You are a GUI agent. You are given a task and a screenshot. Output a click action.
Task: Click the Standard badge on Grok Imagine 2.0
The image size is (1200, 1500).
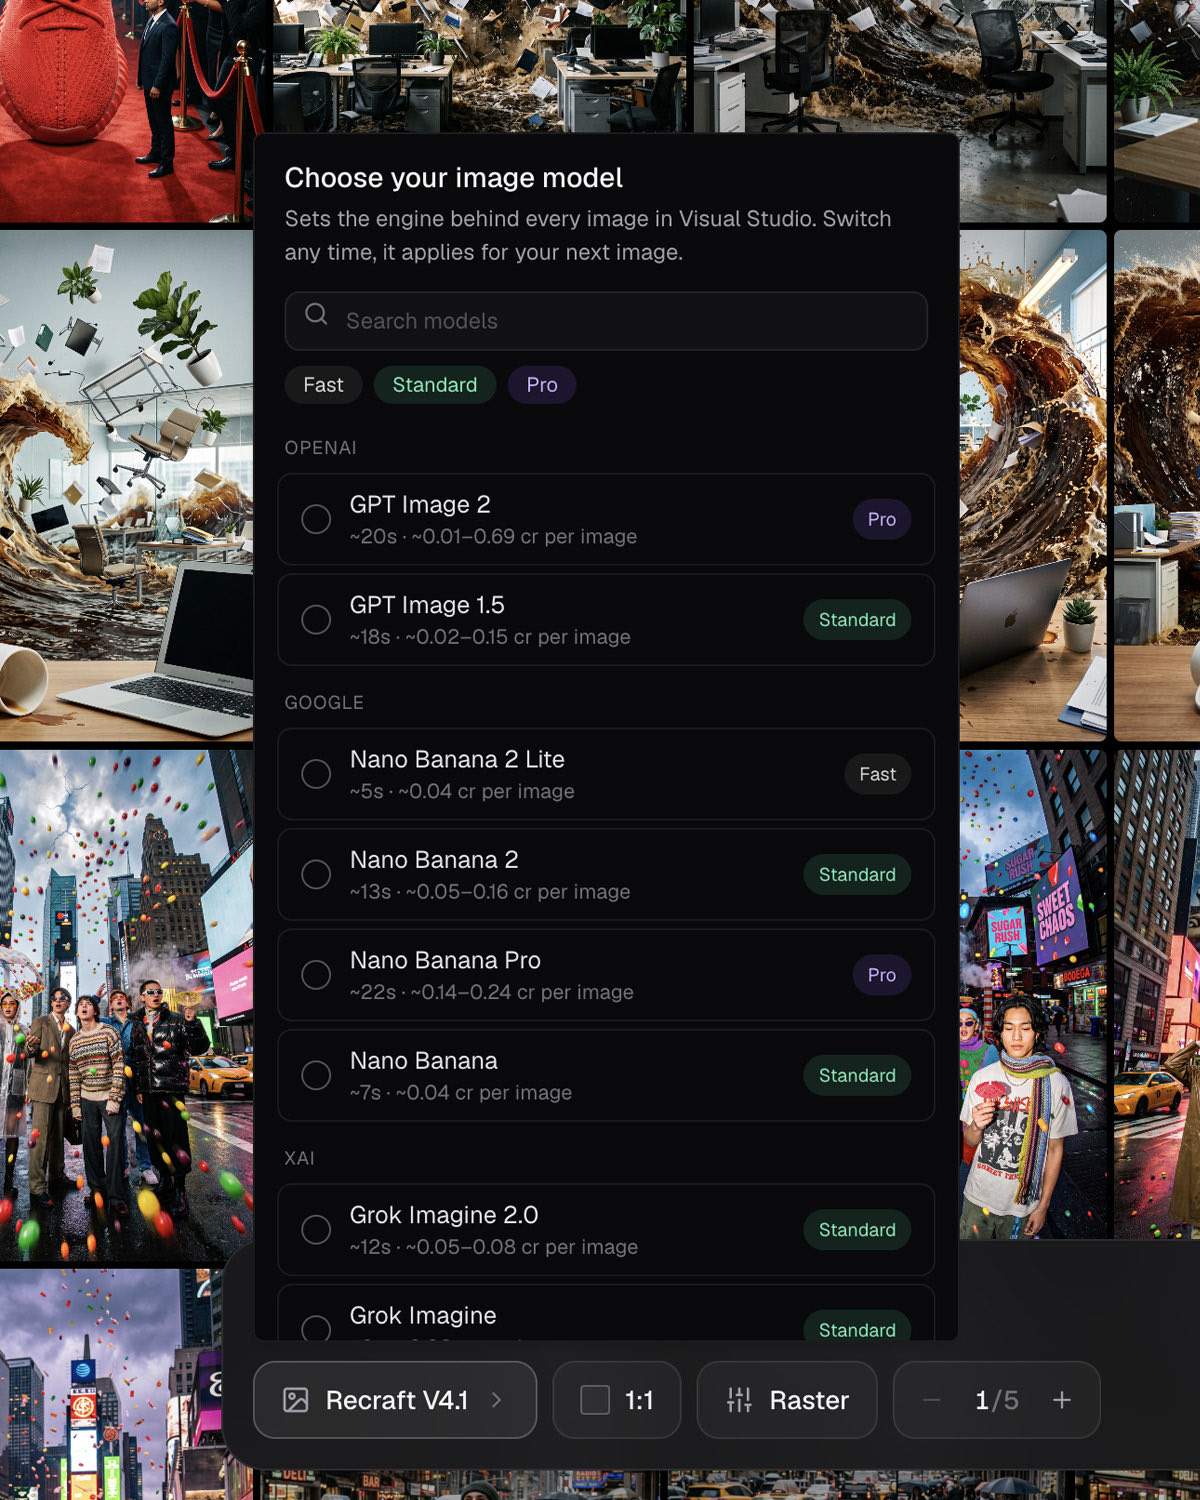[857, 1230]
